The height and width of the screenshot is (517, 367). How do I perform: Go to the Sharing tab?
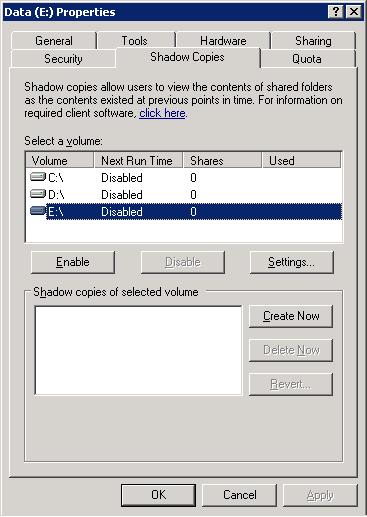pos(313,41)
